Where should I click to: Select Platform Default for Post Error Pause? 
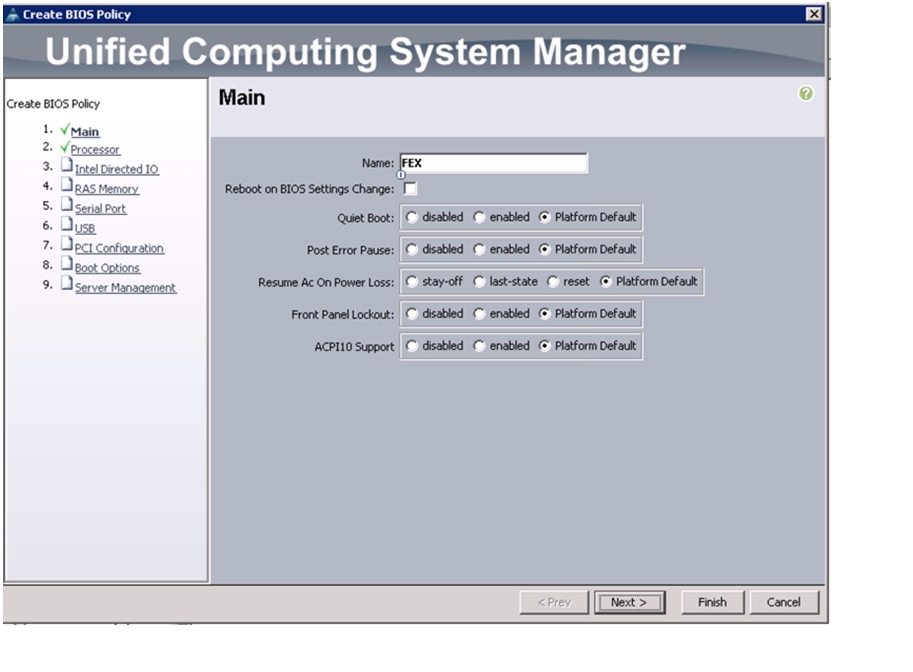click(544, 249)
